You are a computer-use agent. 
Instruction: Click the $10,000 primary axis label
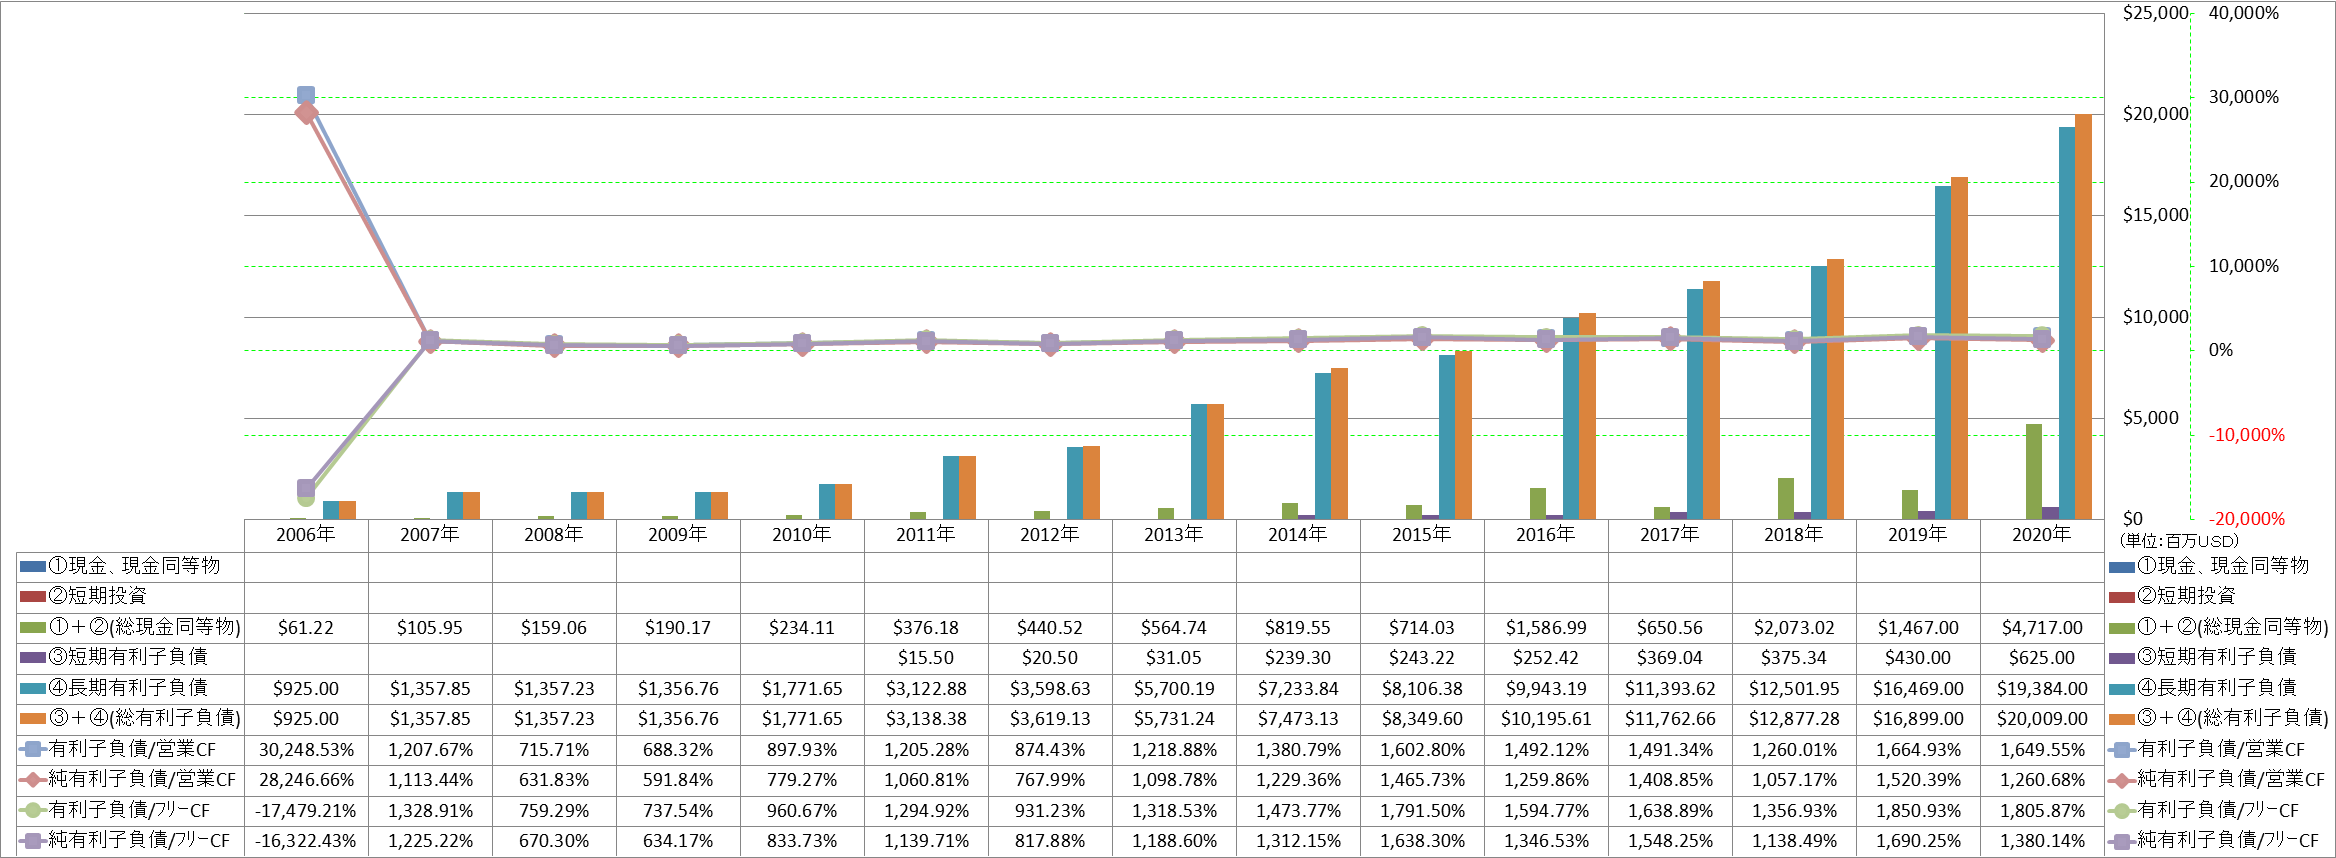click(2155, 317)
